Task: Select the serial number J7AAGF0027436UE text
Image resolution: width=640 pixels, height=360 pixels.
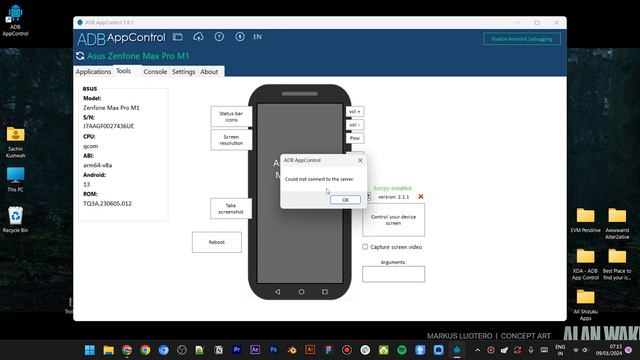Action: (109, 126)
